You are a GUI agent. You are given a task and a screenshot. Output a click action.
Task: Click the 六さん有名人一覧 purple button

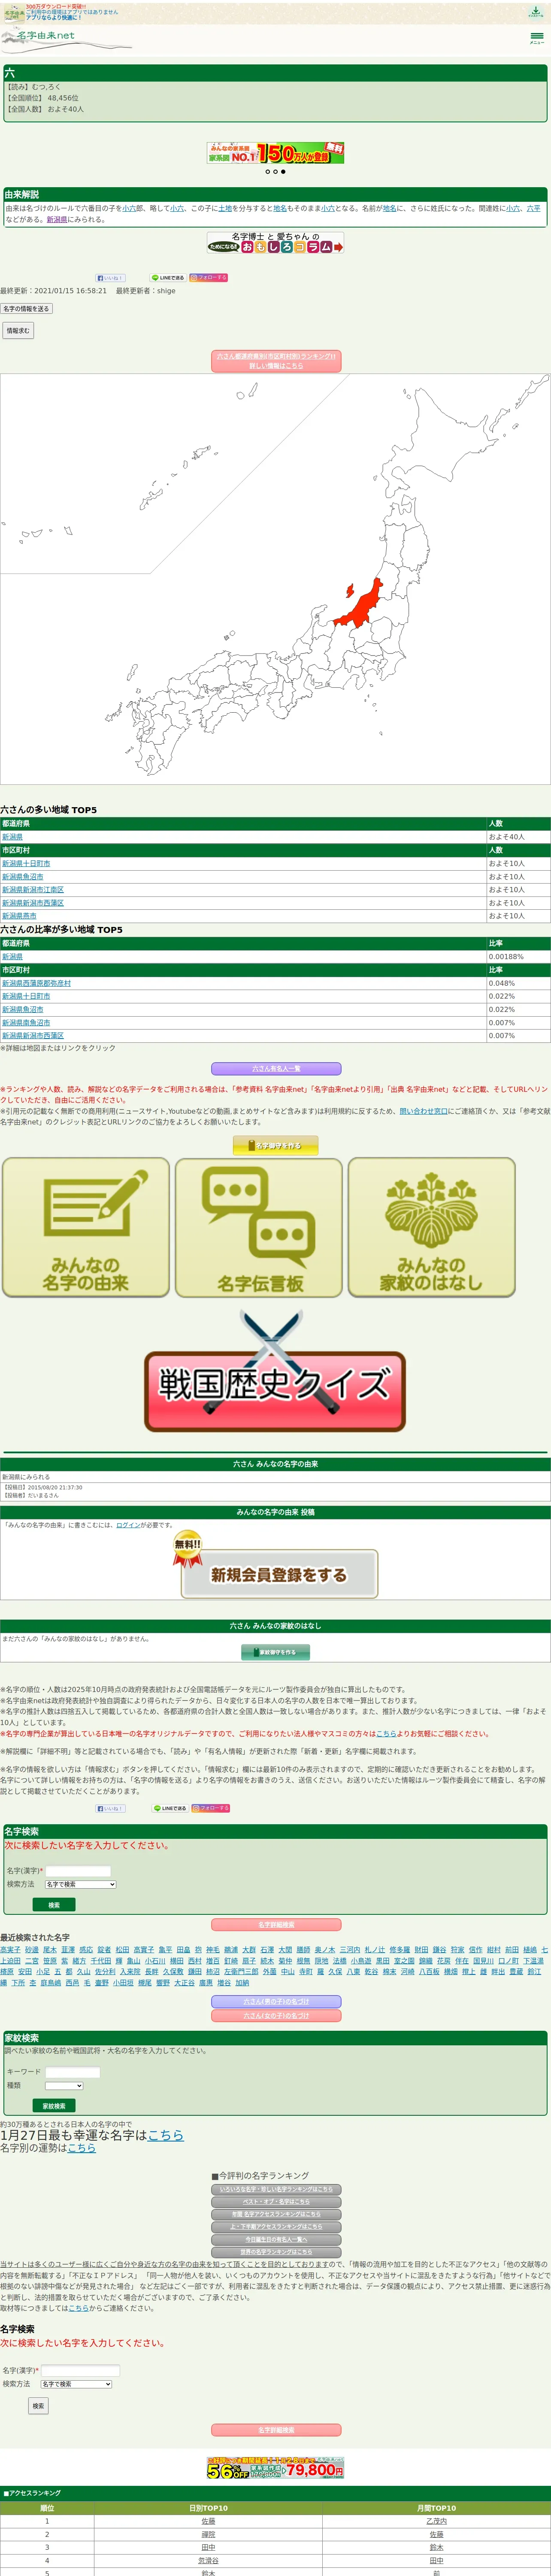point(276,1069)
